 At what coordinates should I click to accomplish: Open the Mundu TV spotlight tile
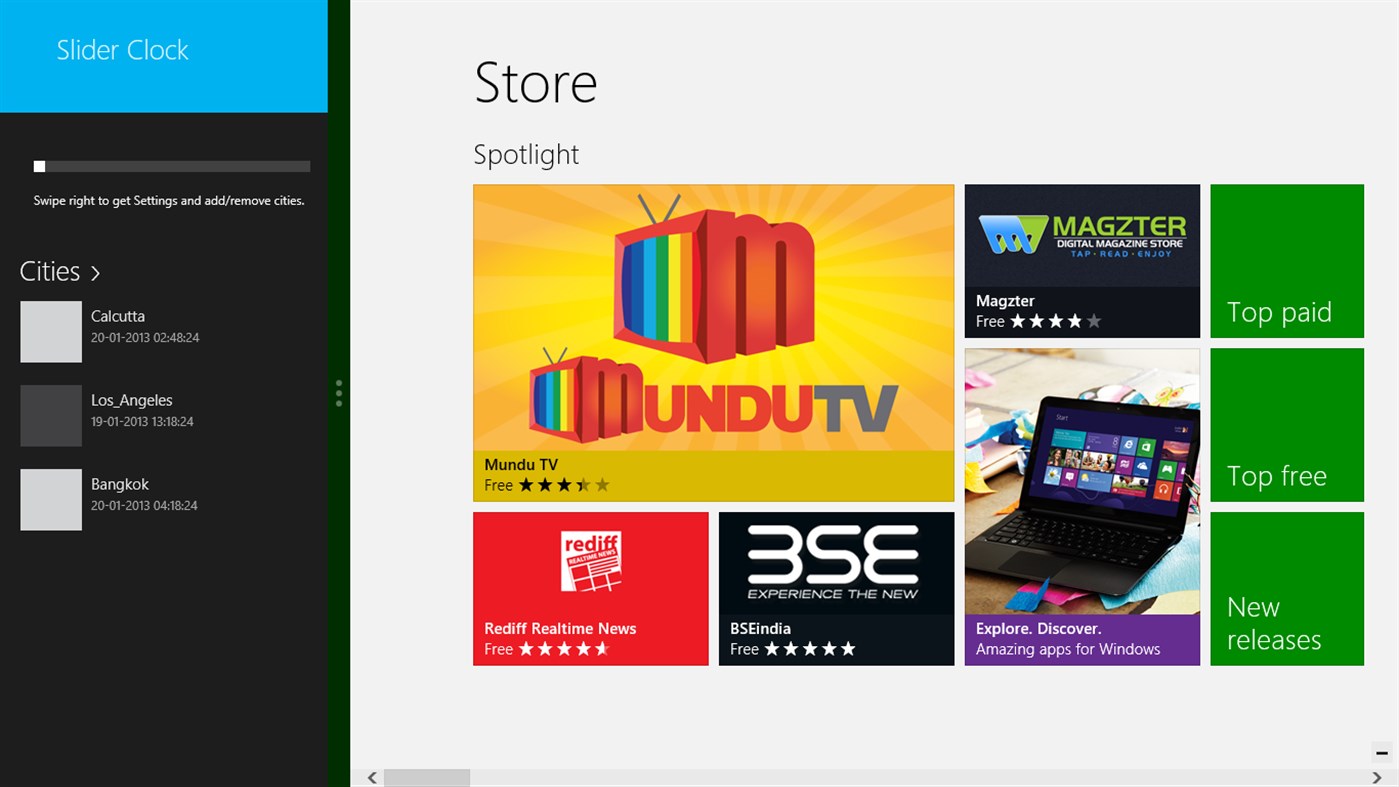coord(713,343)
